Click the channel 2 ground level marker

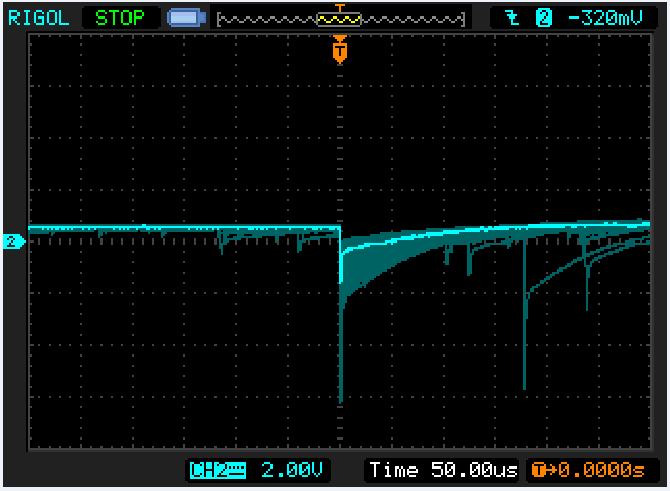(x=14, y=241)
